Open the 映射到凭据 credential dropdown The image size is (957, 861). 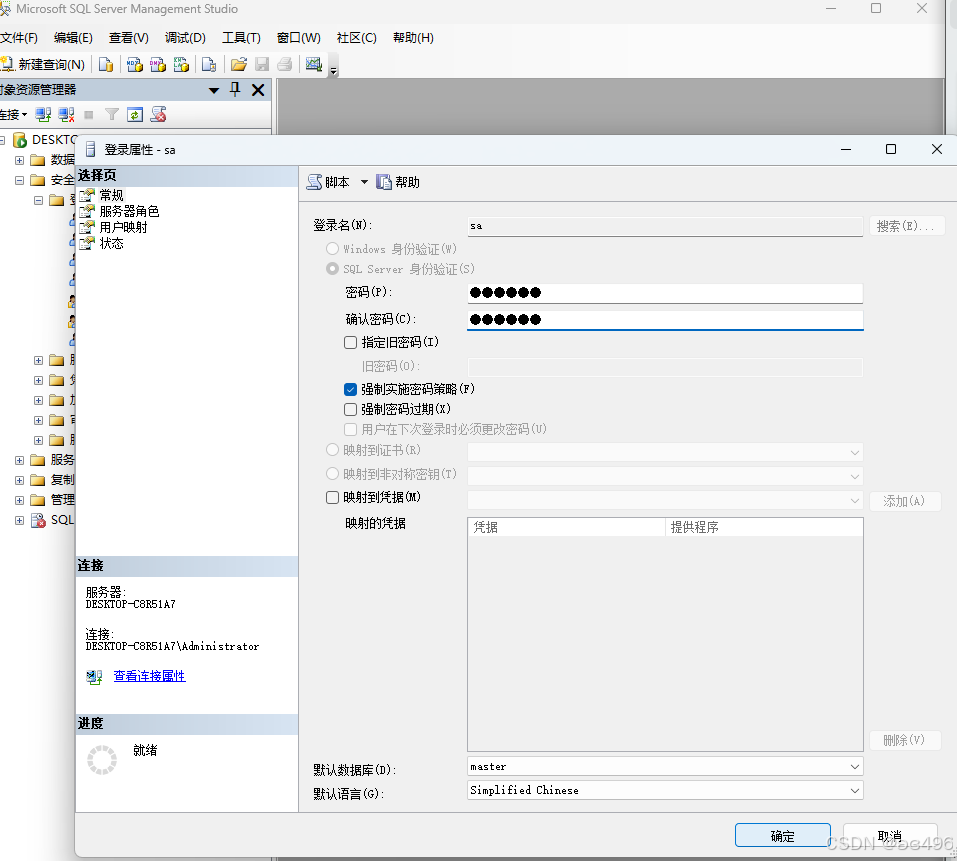click(x=854, y=501)
